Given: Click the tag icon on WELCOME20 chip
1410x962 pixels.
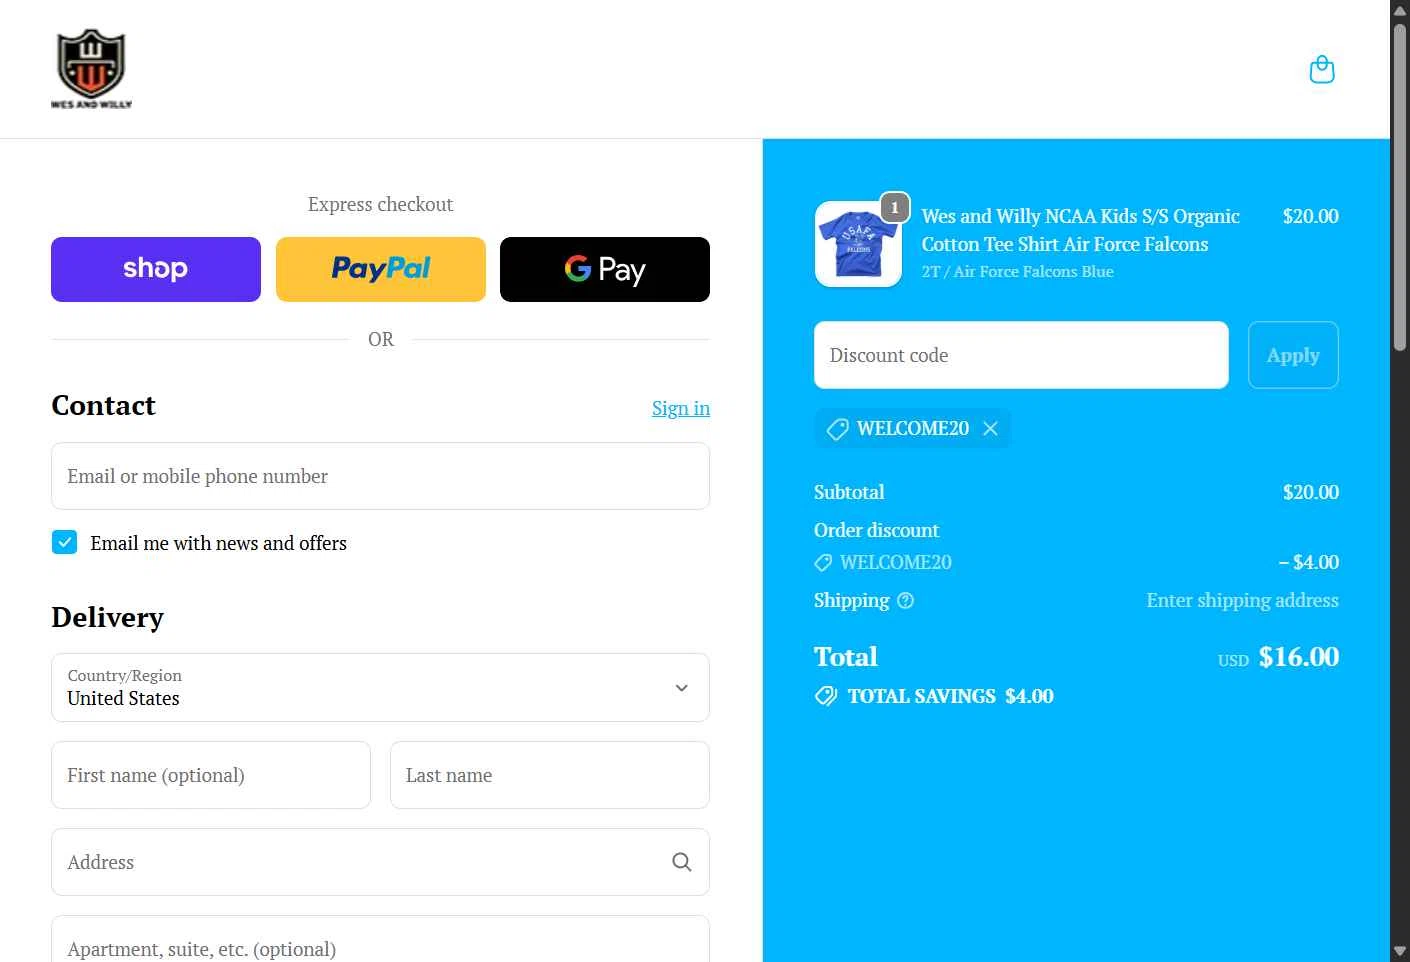Looking at the screenshot, I should pyautogui.click(x=837, y=429).
